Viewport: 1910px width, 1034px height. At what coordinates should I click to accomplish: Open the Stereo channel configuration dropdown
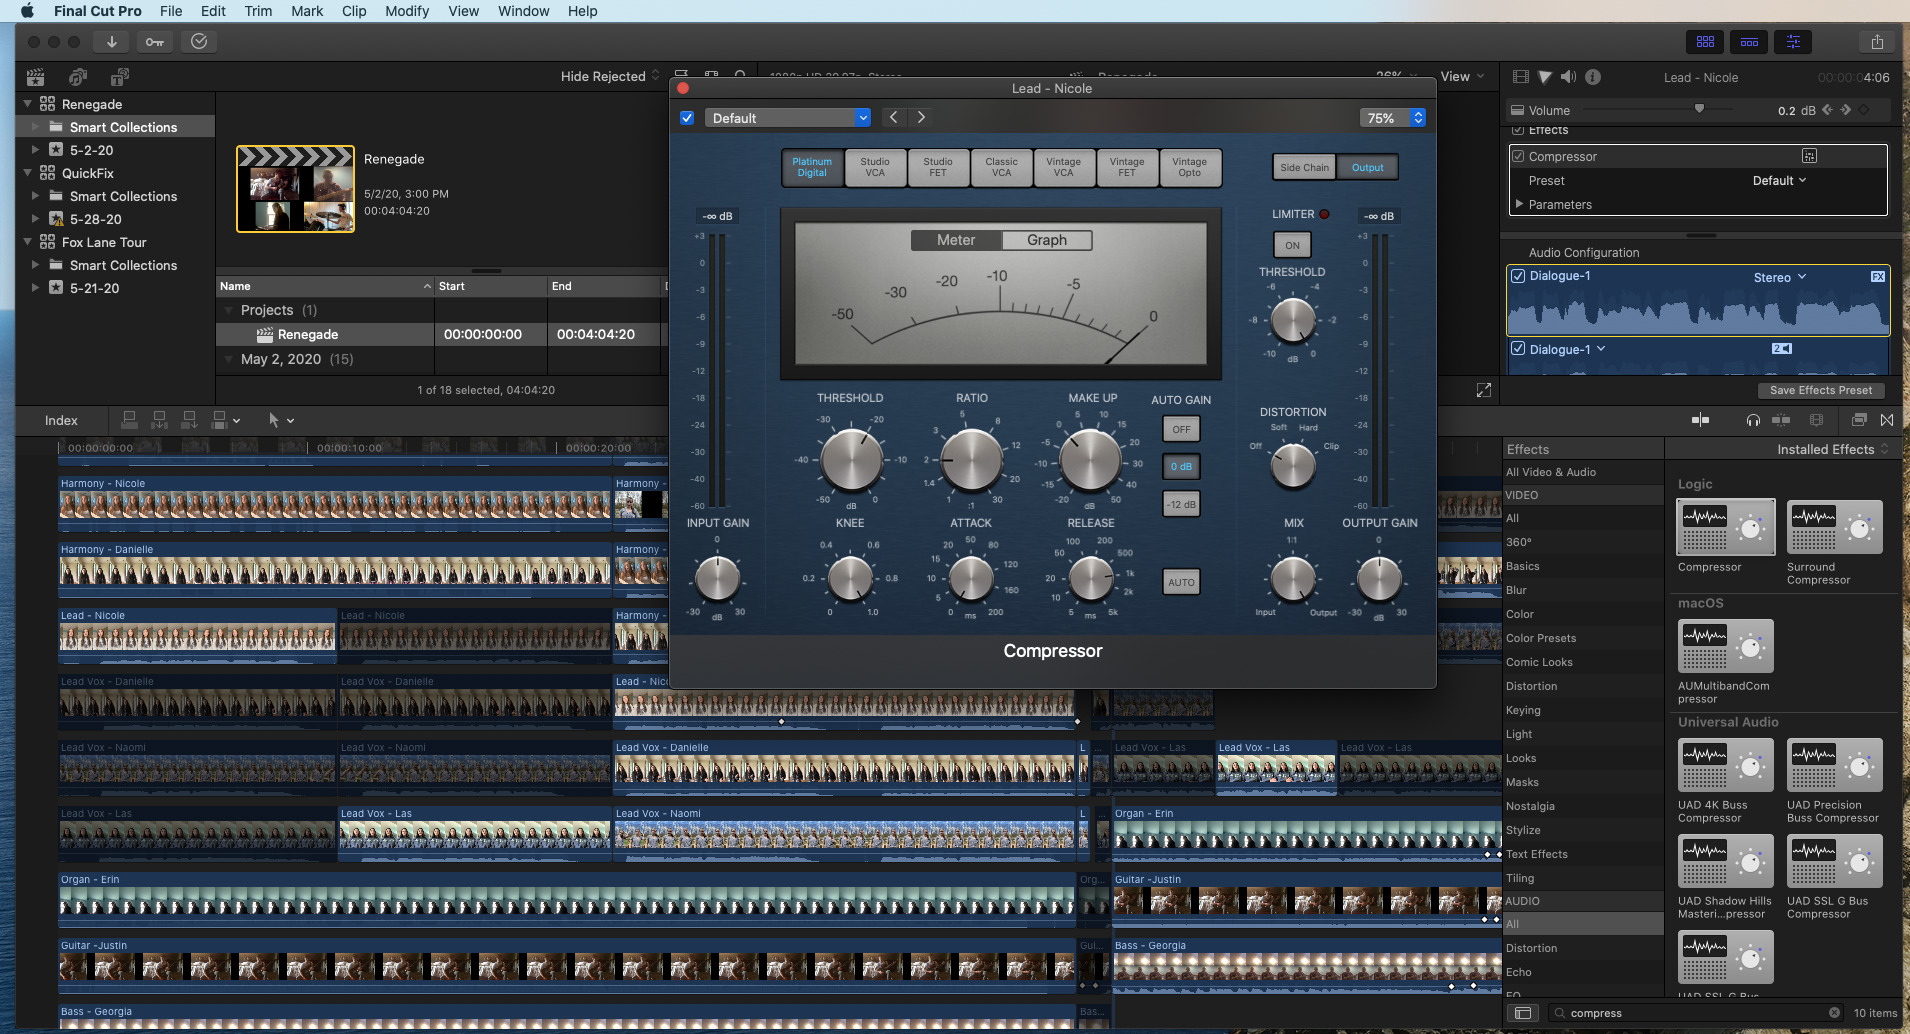click(1779, 277)
